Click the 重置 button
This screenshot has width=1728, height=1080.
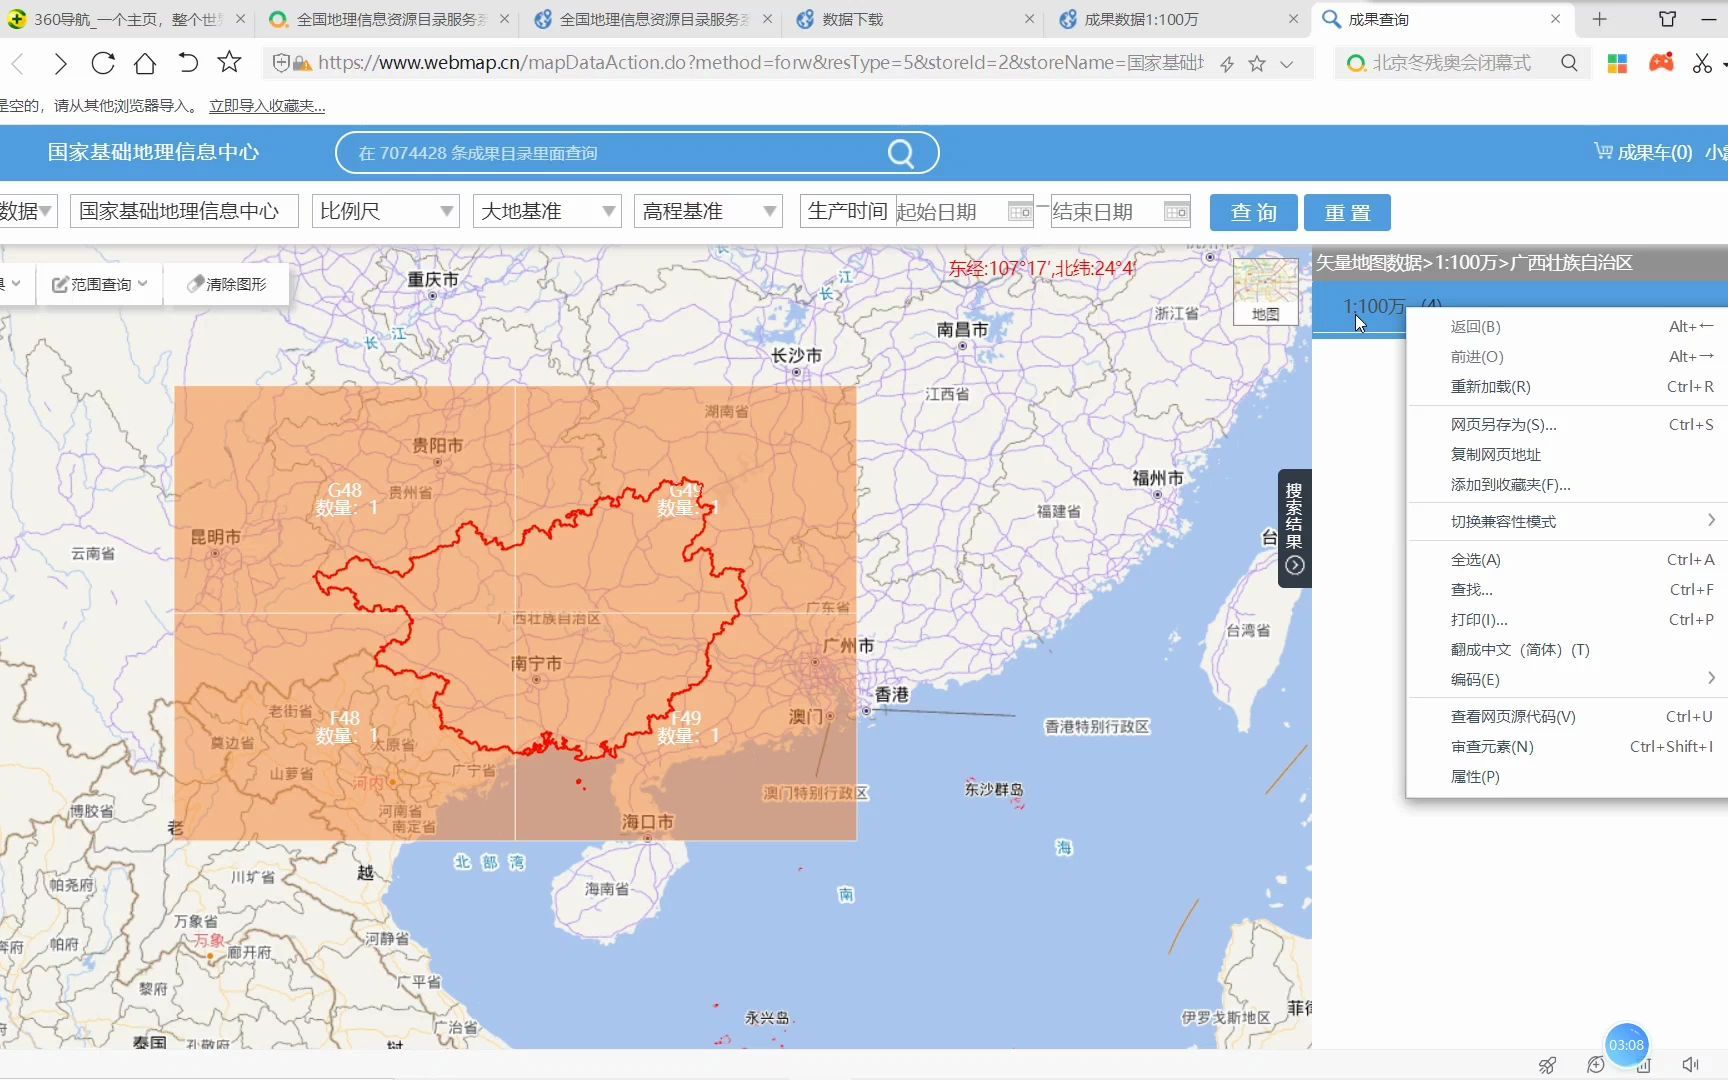[x=1347, y=212]
